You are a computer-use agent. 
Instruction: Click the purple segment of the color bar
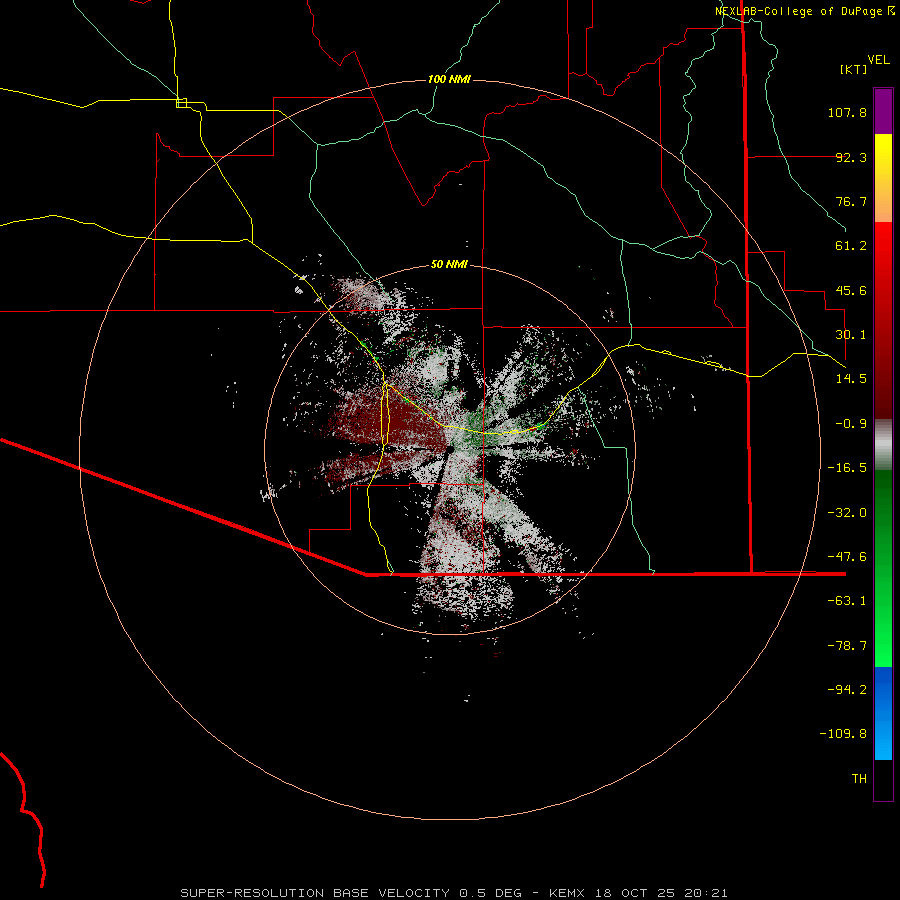coord(883,111)
